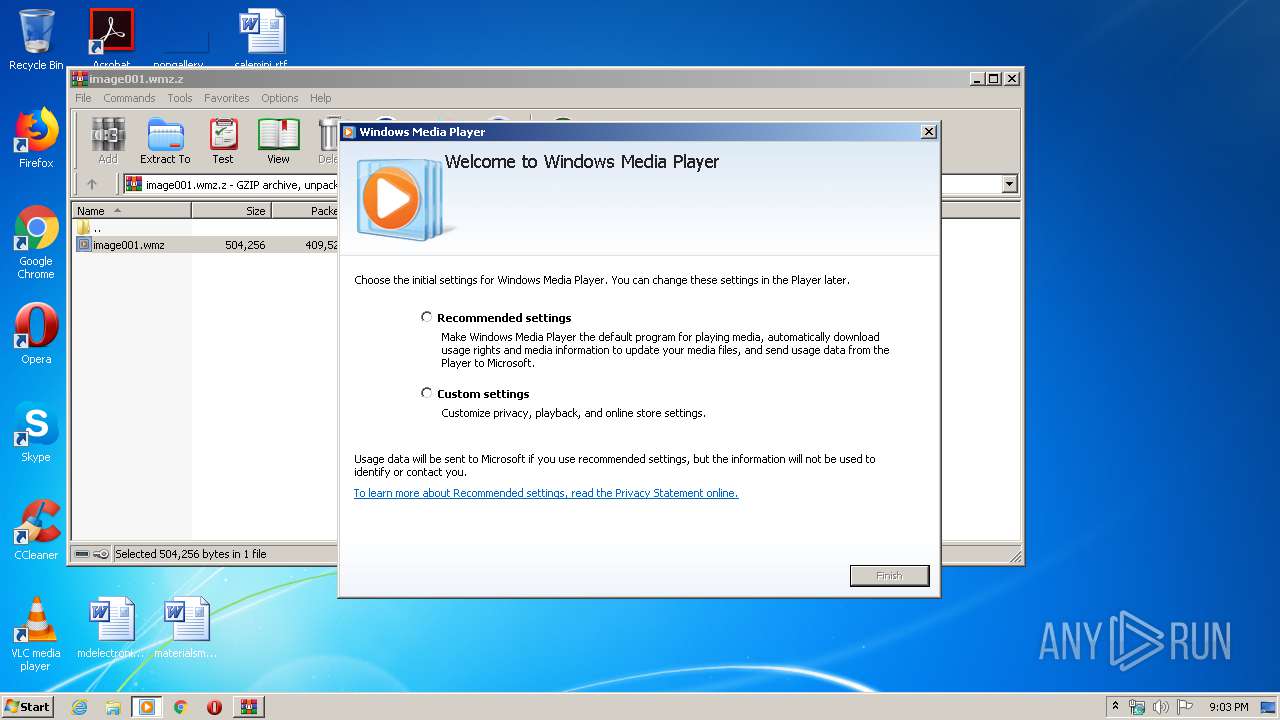The height and width of the screenshot is (720, 1280).
Task: Click the Delete icon in WinRAR toolbar
Action: coord(328,141)
